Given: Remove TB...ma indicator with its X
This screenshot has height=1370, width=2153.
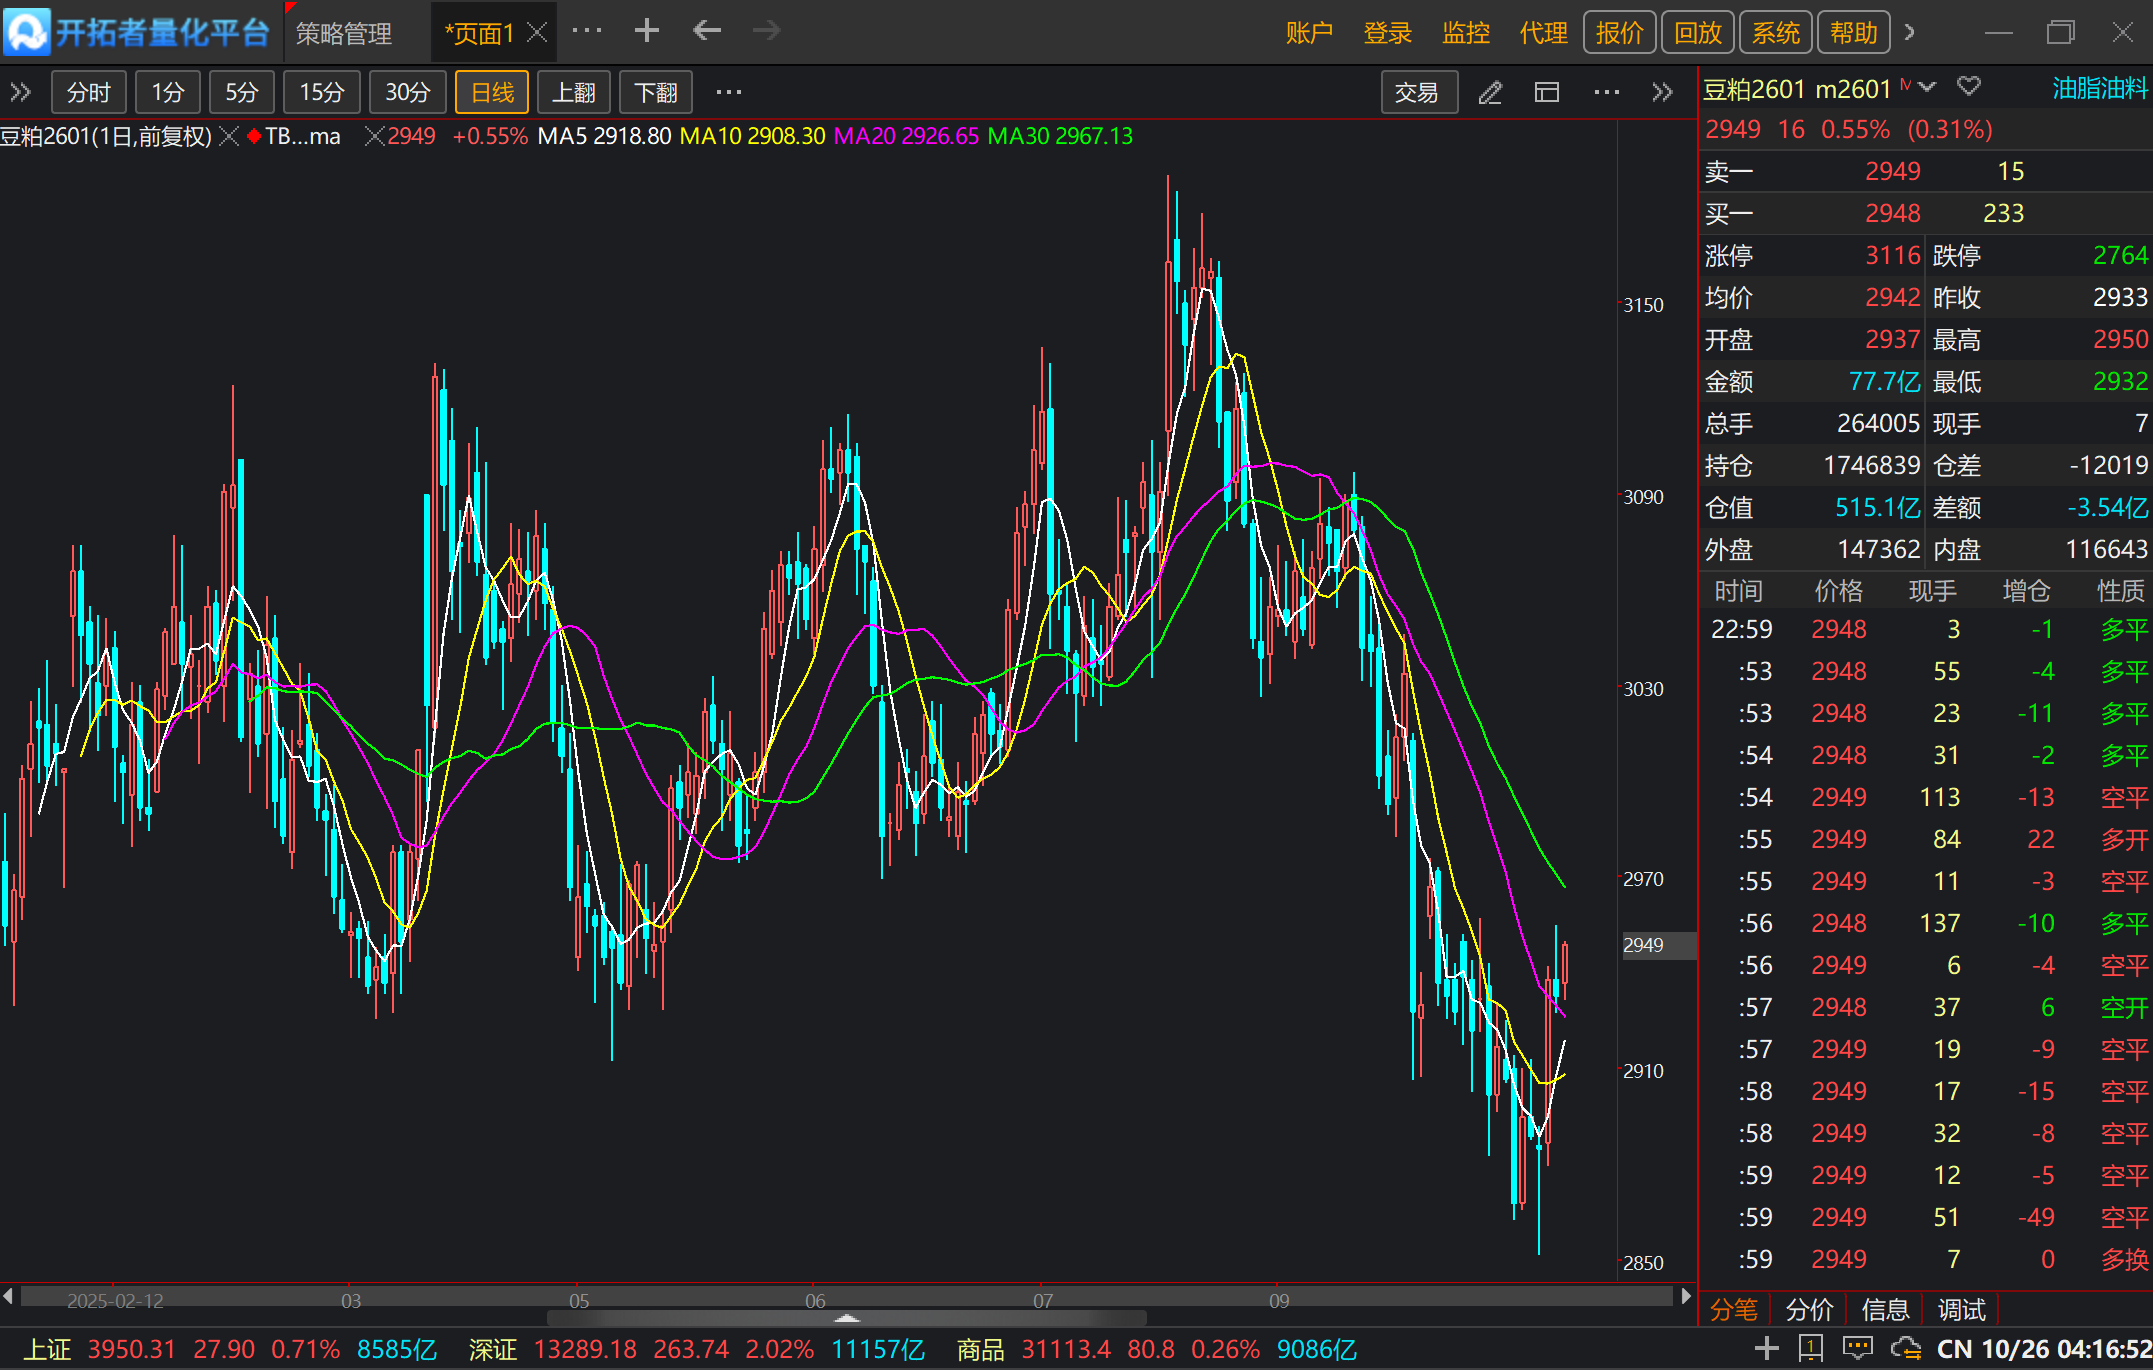Looking at the screenshot, I should point(374,136).
